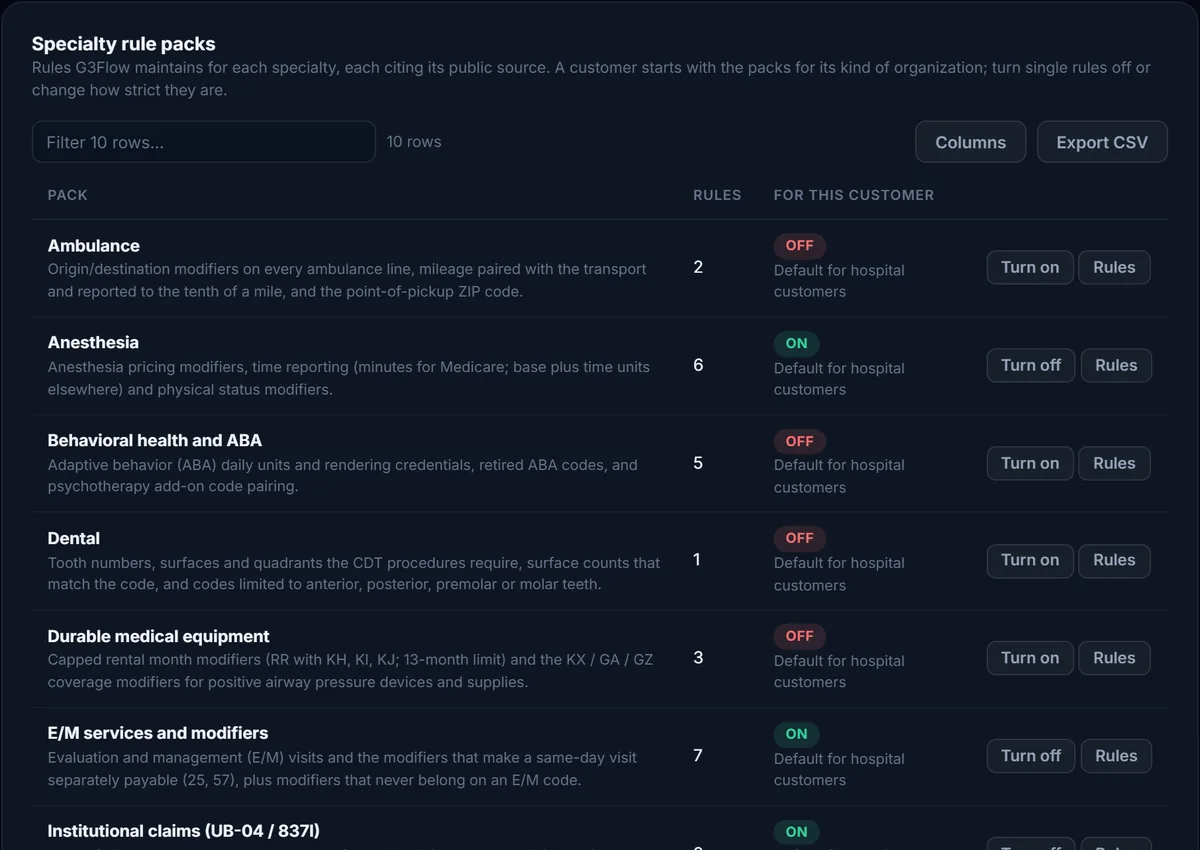The height and width of the screenshot is (850, 1200).
Task: View Rules for Behavioral health and ABA
Action: pyautogui.click(x=1114, y=463)
